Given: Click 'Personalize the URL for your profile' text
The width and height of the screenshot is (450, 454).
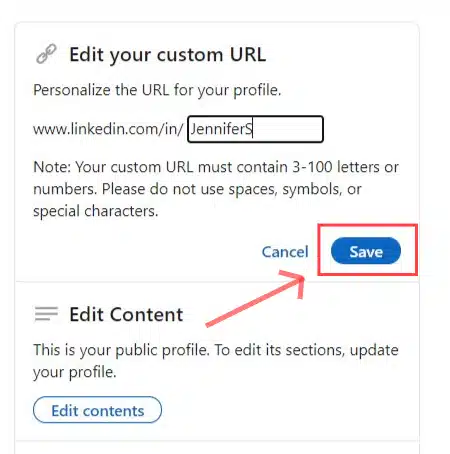Looking at the screenshot, I should pos(157,90).
